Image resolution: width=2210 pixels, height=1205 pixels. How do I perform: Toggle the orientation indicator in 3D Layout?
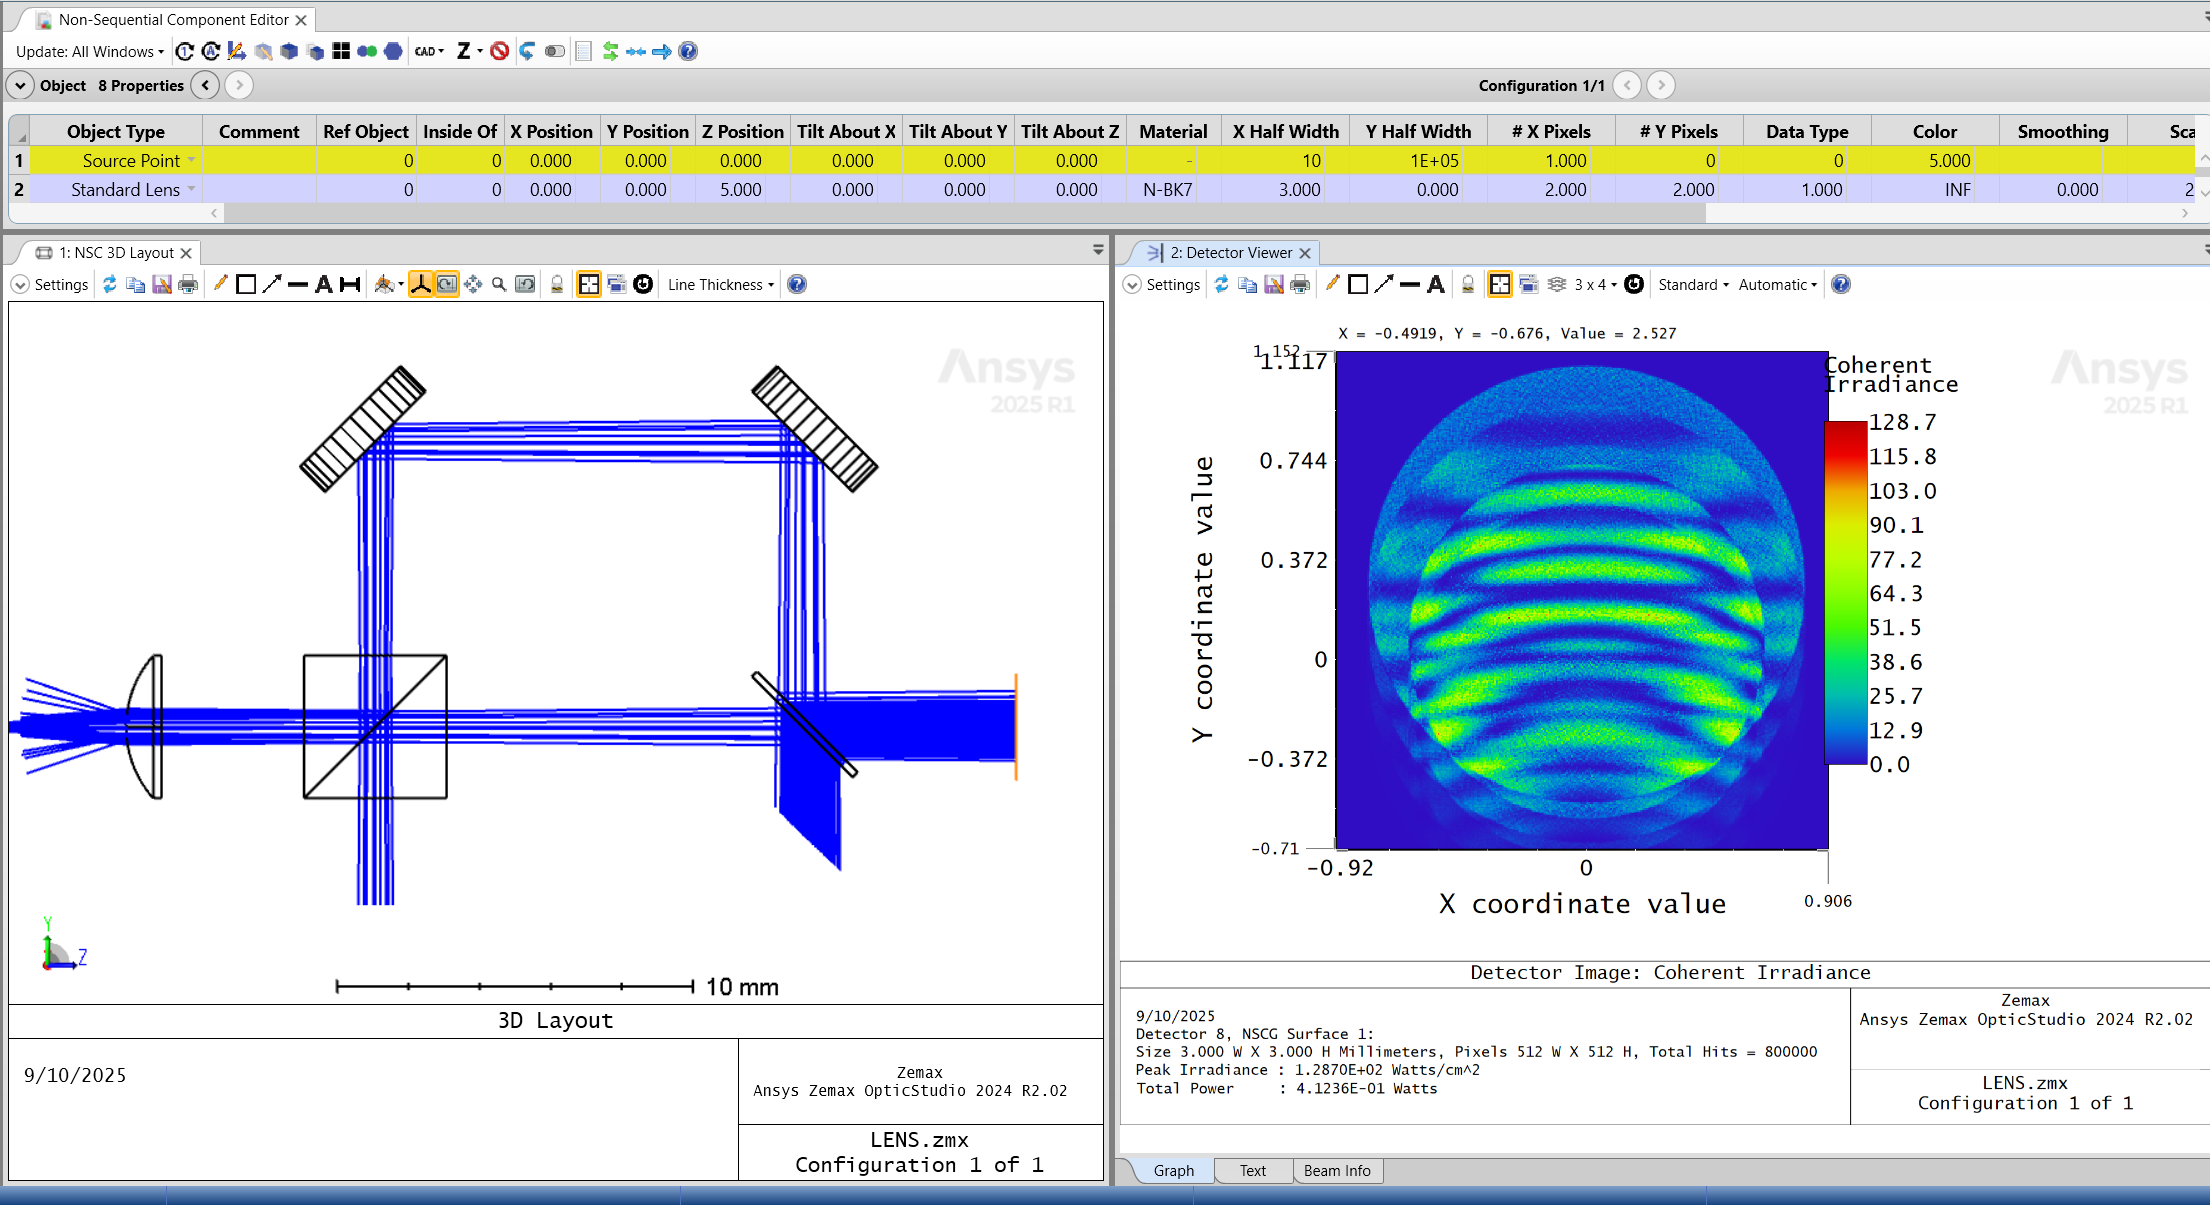point(421,284)
